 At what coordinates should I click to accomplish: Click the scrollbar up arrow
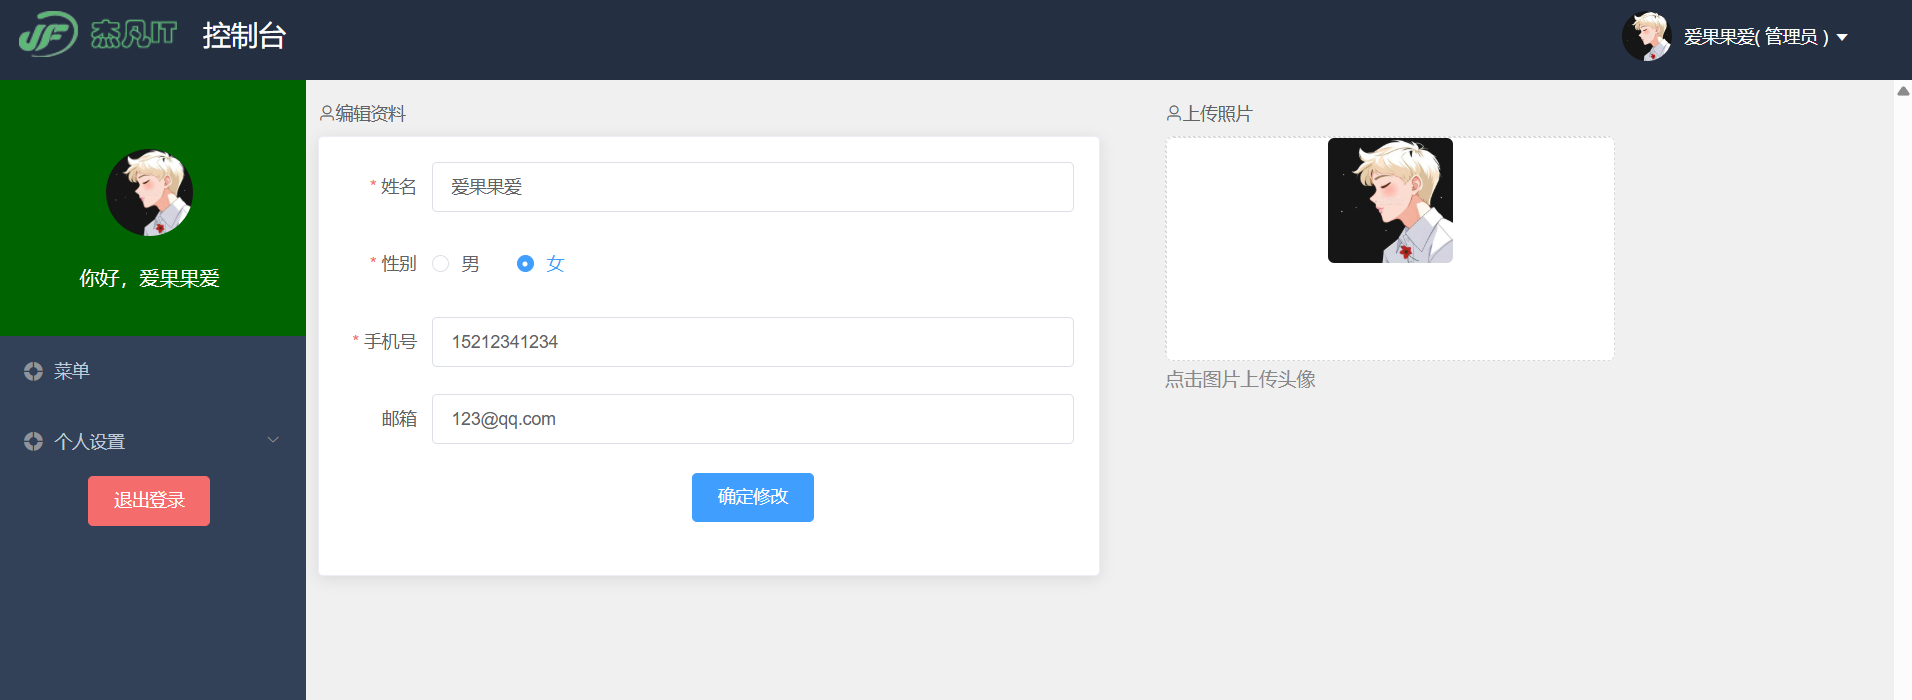[x=1903, y=91]
